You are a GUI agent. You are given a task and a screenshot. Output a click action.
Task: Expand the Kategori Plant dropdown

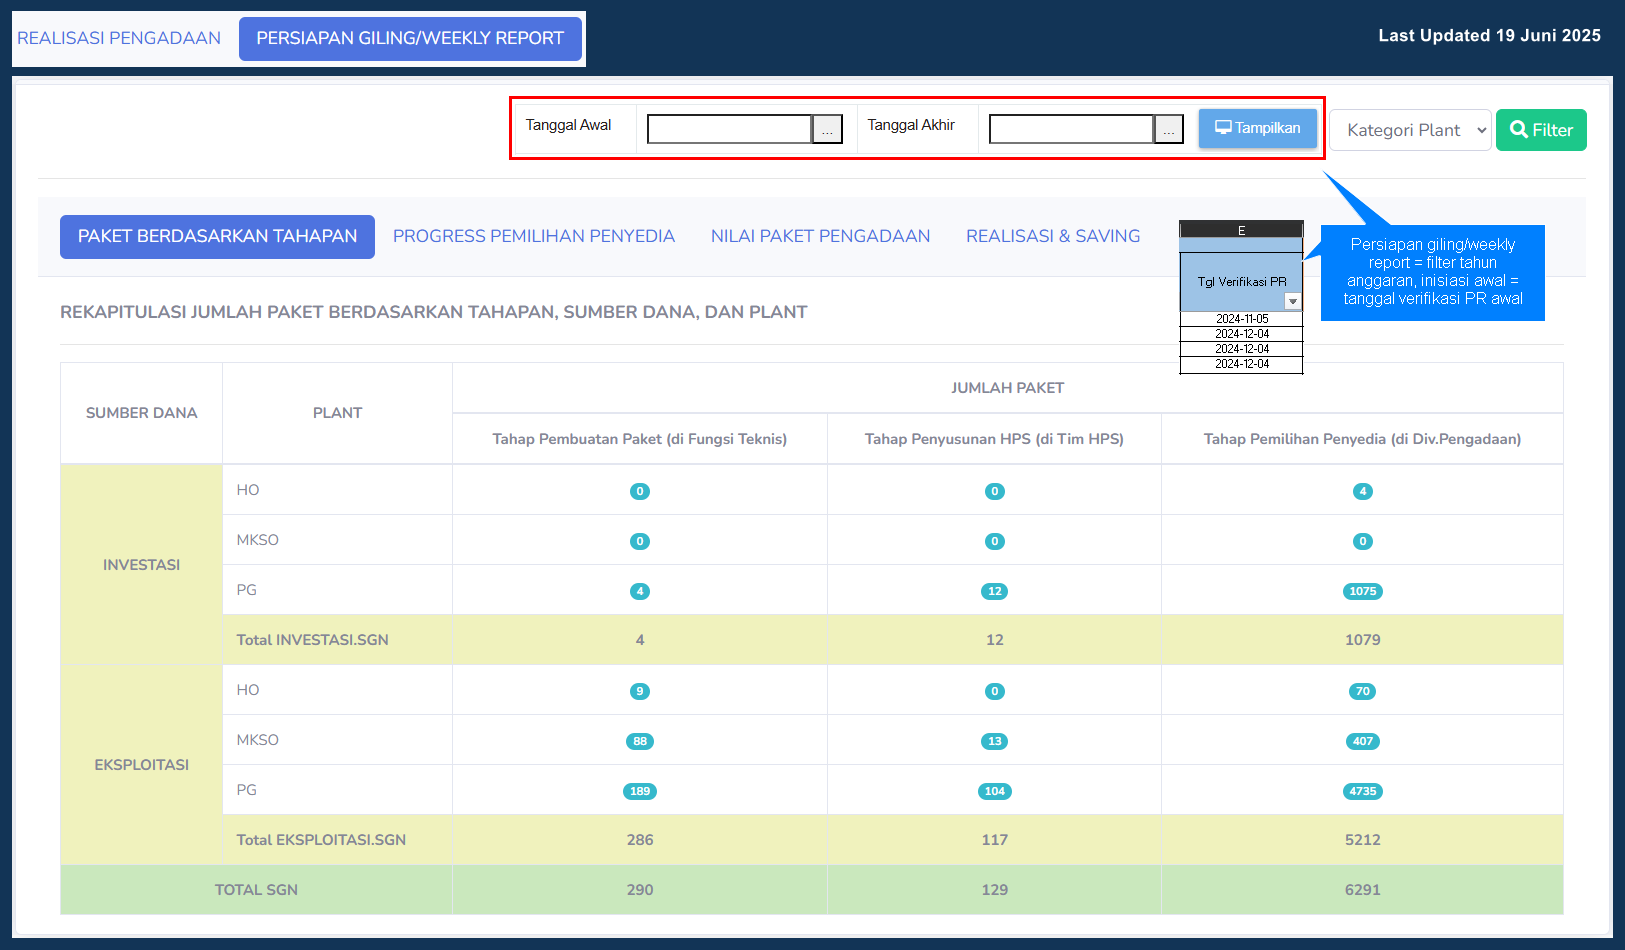[1409, 130]
